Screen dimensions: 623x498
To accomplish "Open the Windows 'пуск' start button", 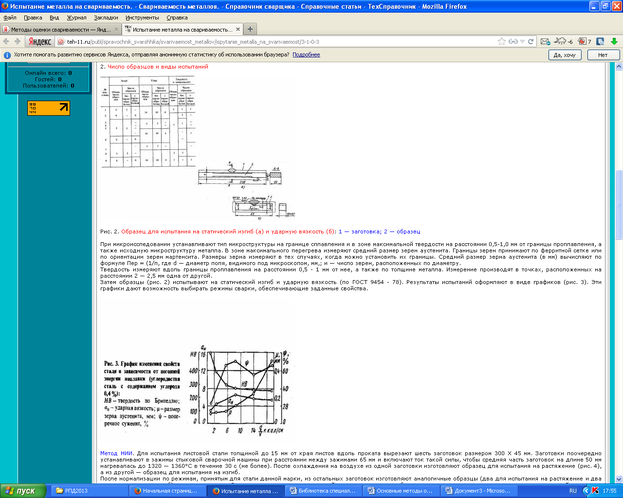I will coord(22,491).
